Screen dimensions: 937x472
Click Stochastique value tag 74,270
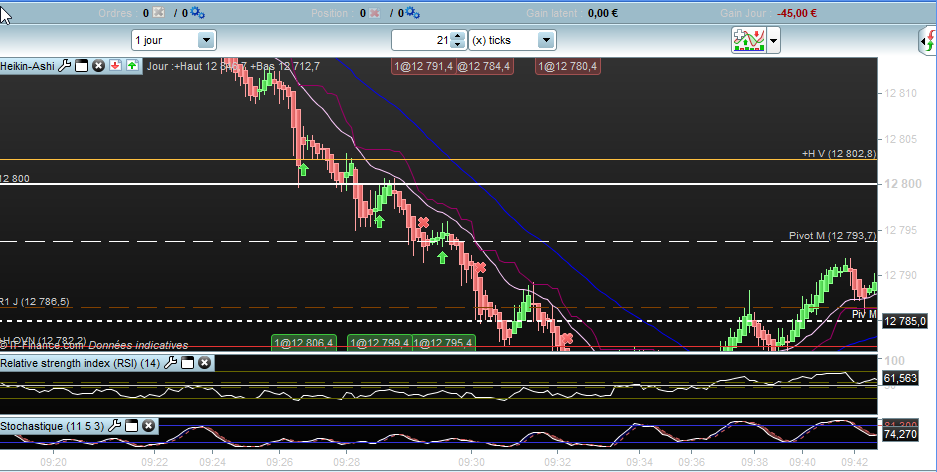[900, 434]
